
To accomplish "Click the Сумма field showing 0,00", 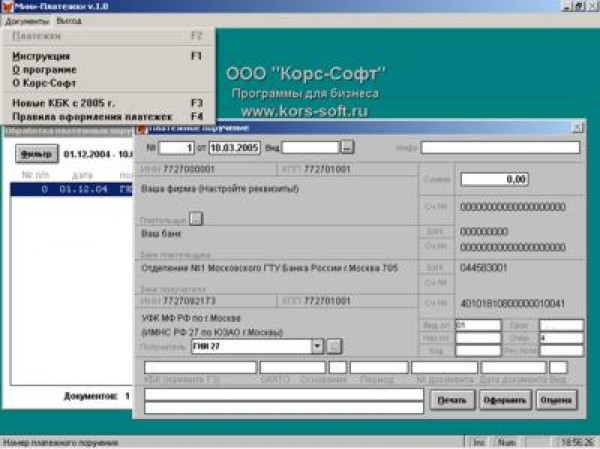I will (495, 180).
